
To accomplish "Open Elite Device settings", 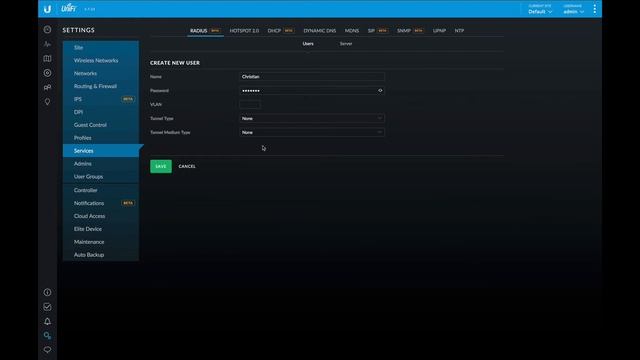I will pos(101,229).
